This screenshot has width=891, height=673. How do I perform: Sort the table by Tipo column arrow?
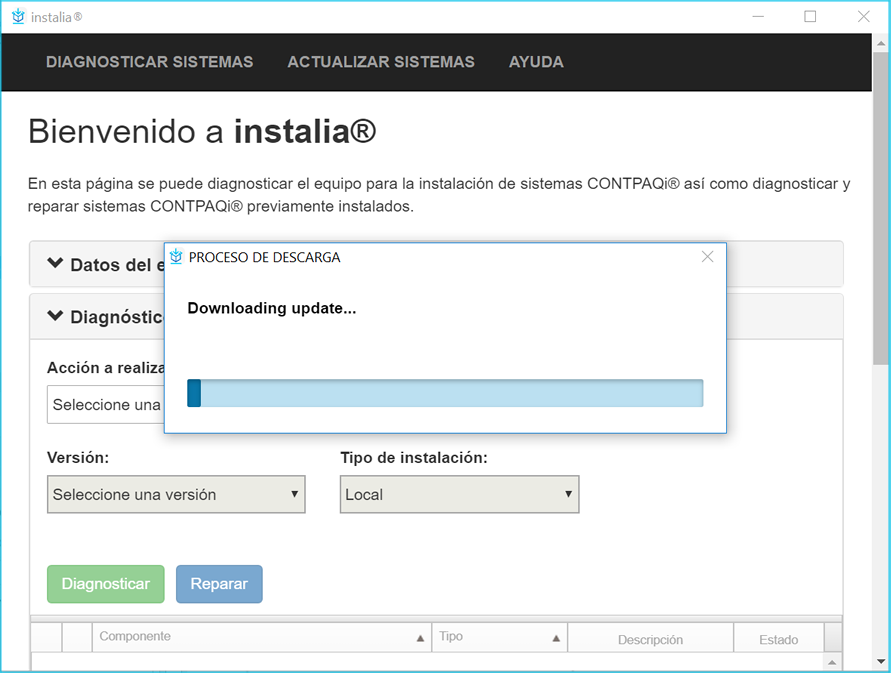(x=556, y=638)
